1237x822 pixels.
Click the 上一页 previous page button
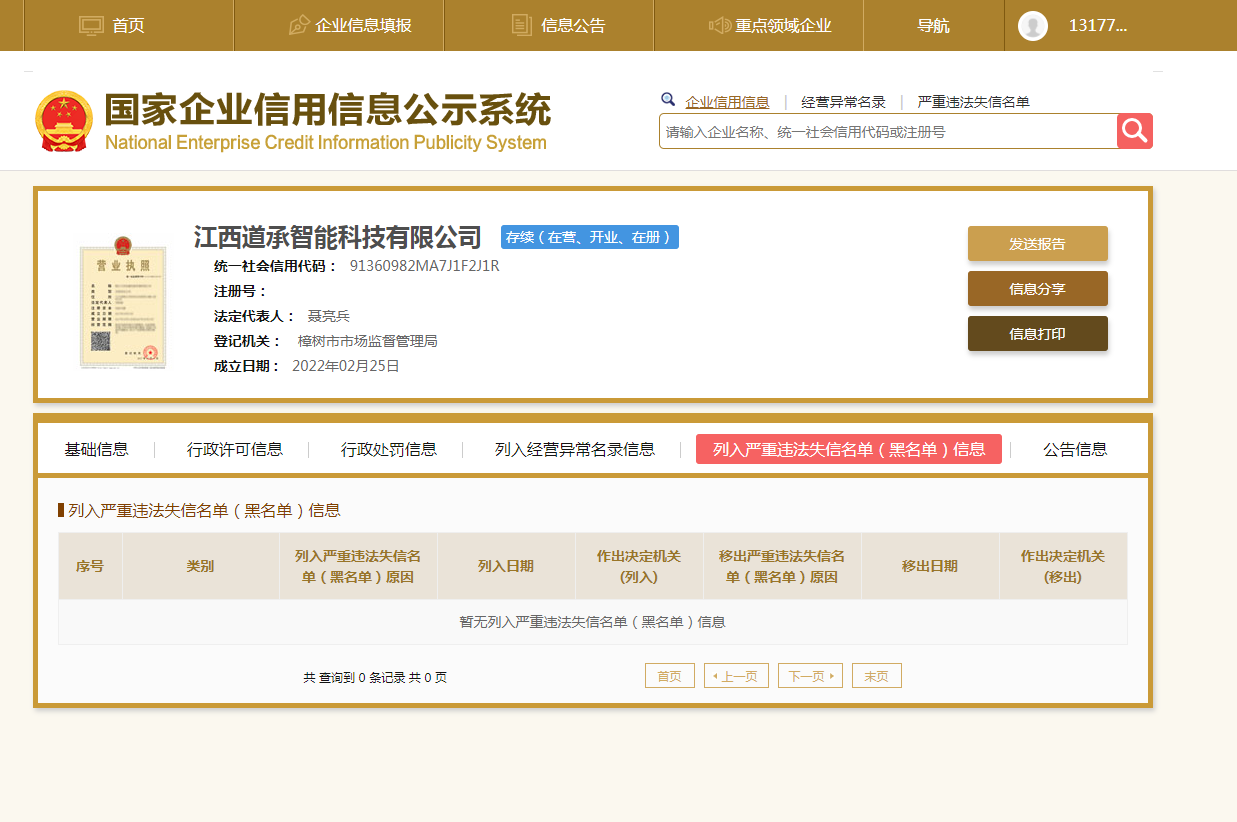tap(737, 676)
